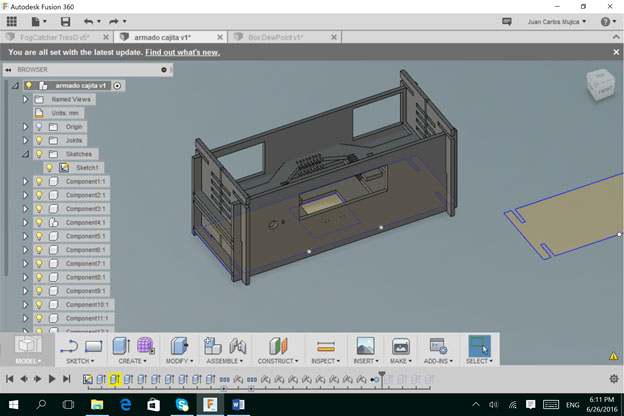Open the user account Juan Carlos Mujica dropdown
624x416 pixels.
[x=556, y=21]
